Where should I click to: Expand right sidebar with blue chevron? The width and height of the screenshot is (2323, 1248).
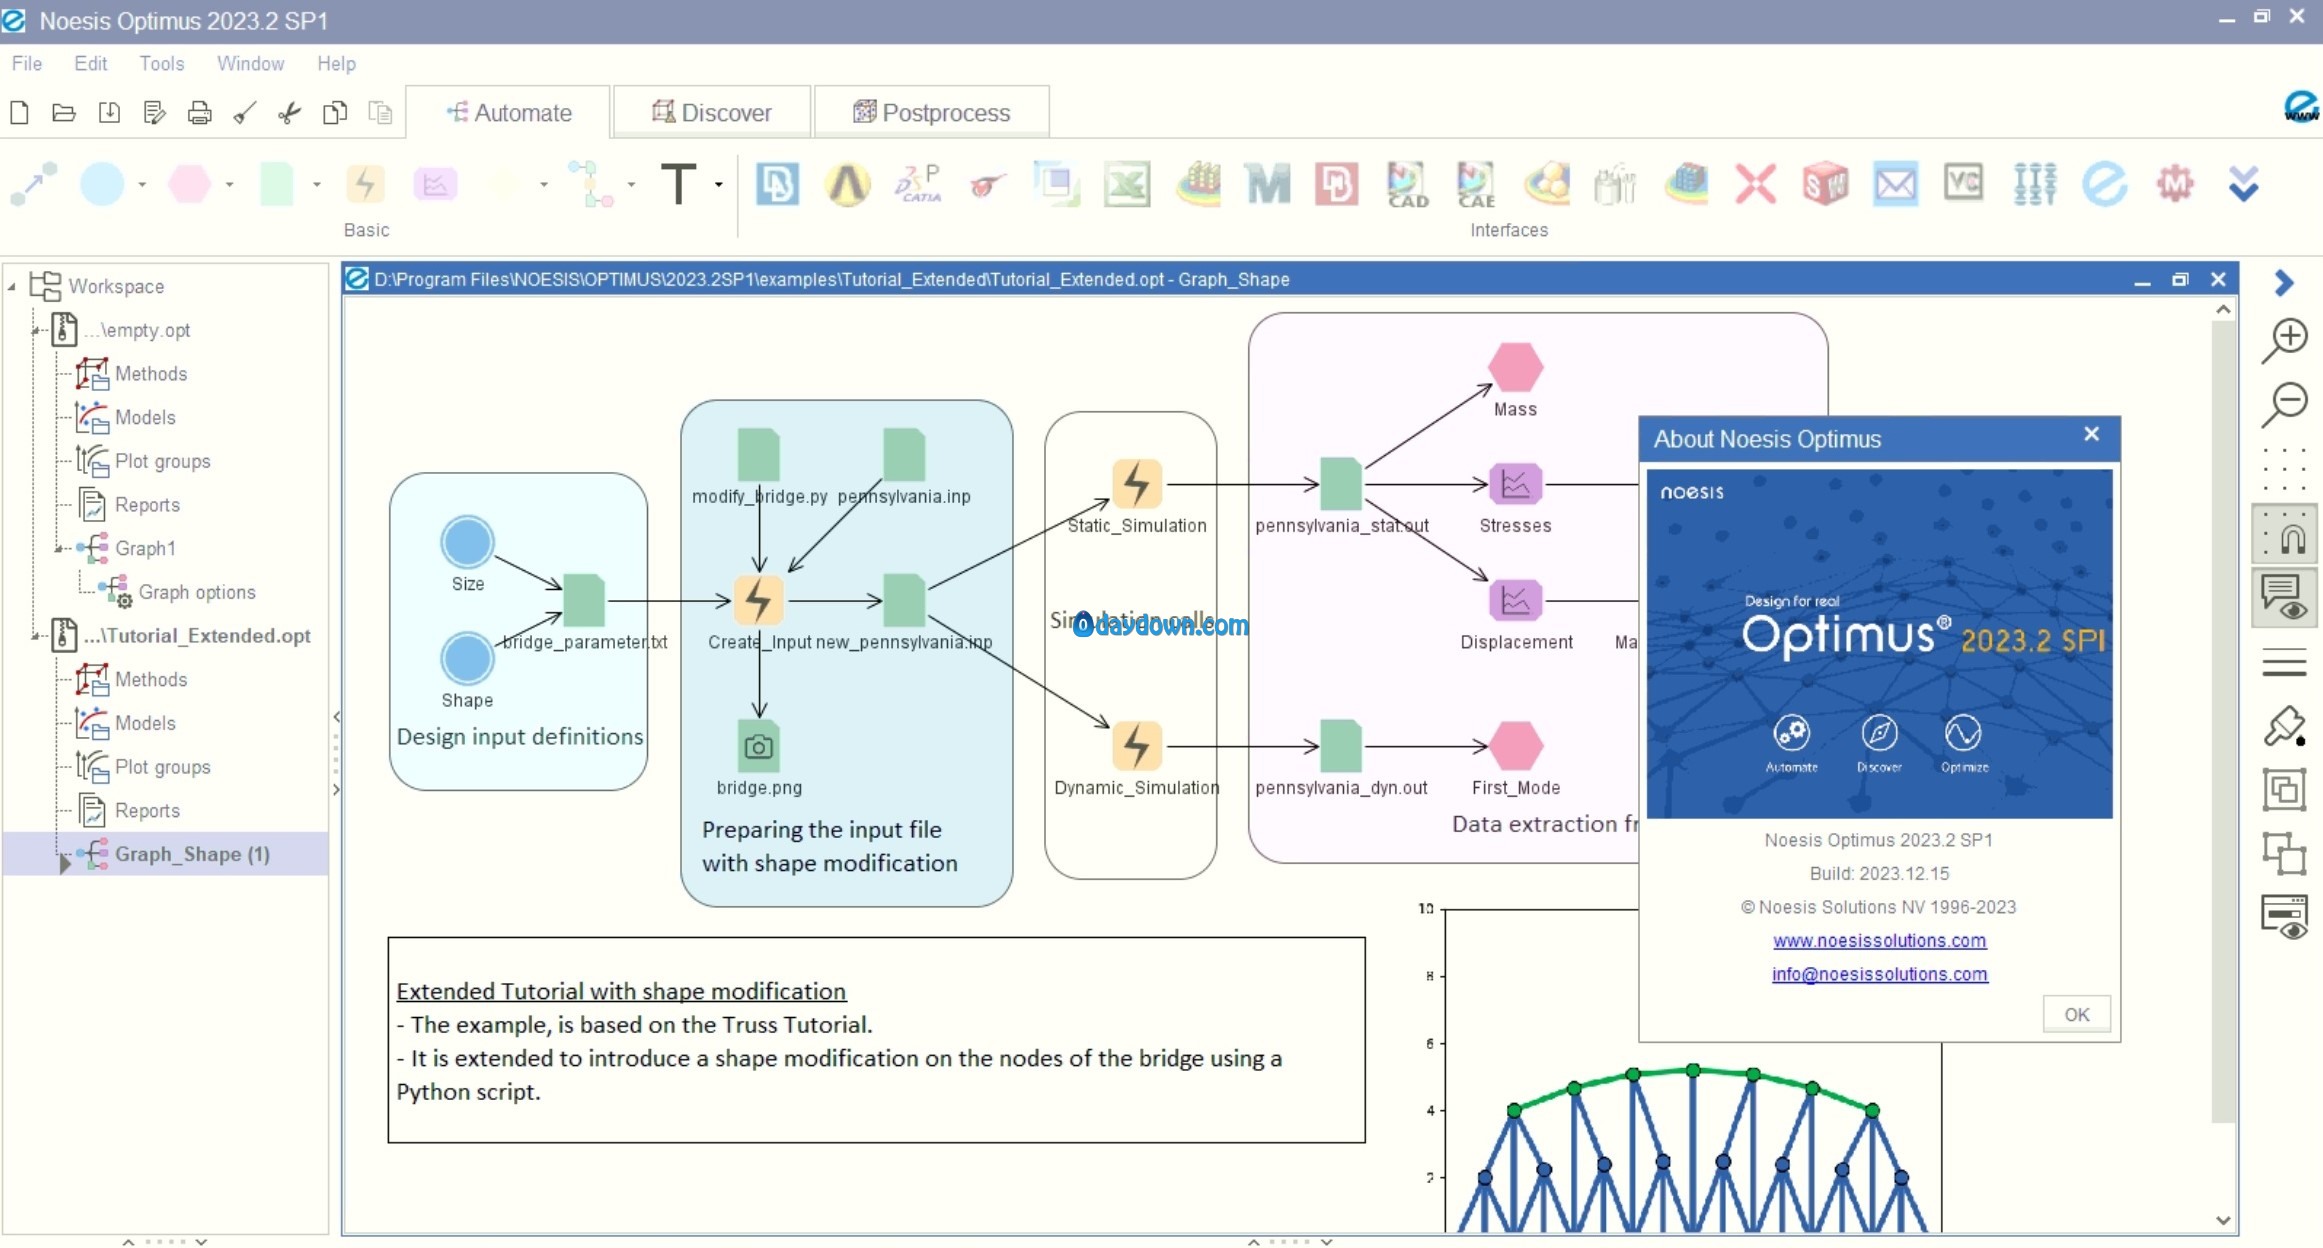point(2284,283)
